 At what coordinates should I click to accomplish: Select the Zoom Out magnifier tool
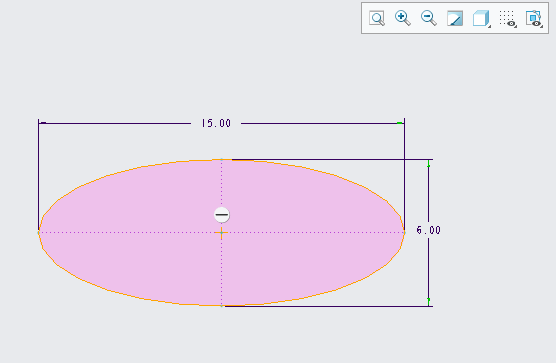click(x=429, y=18)
